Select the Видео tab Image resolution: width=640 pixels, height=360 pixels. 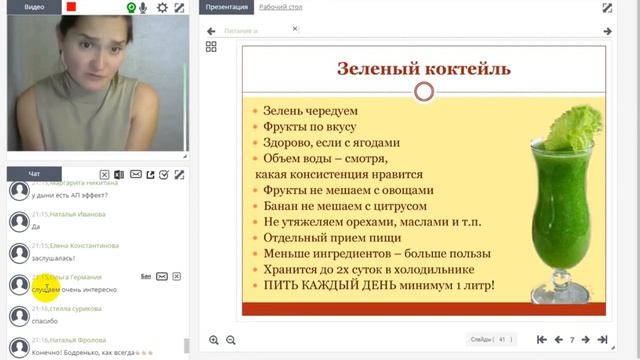pyautogui.click(x=34, y=7)
